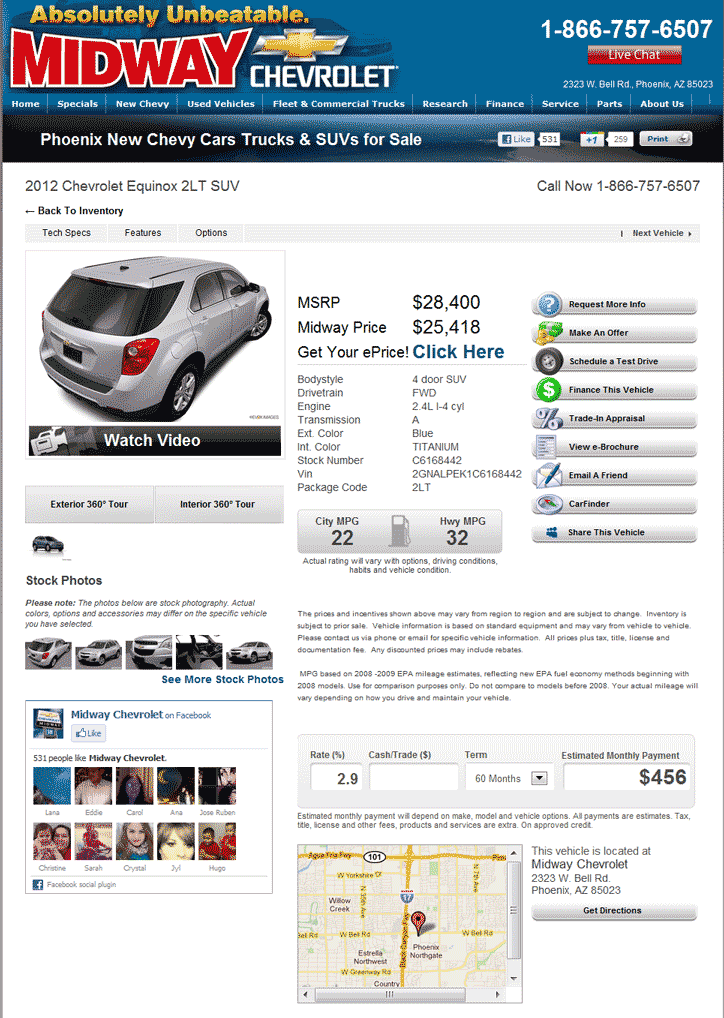The image size is (724, 1018).
Task: Click the Like button in Facebook widget
Action: click(89, 733)
